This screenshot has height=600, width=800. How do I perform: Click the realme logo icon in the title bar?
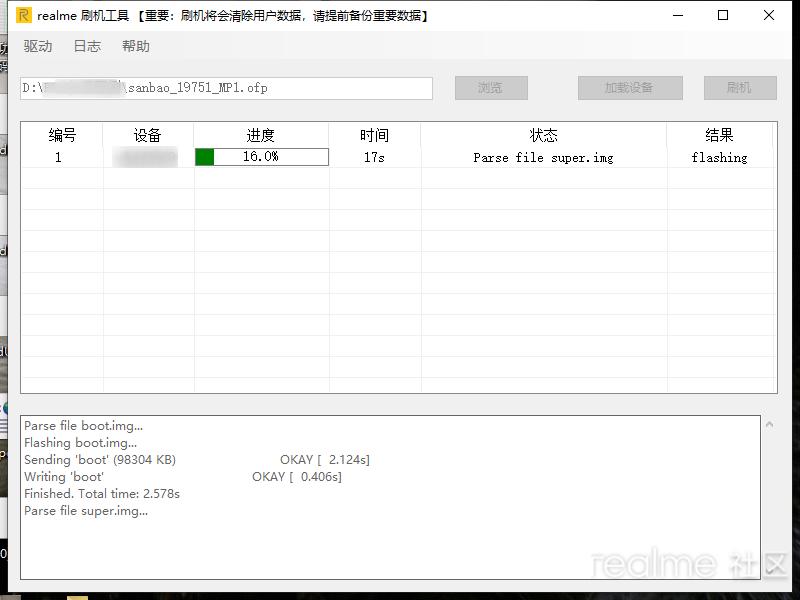pos(22,15)
